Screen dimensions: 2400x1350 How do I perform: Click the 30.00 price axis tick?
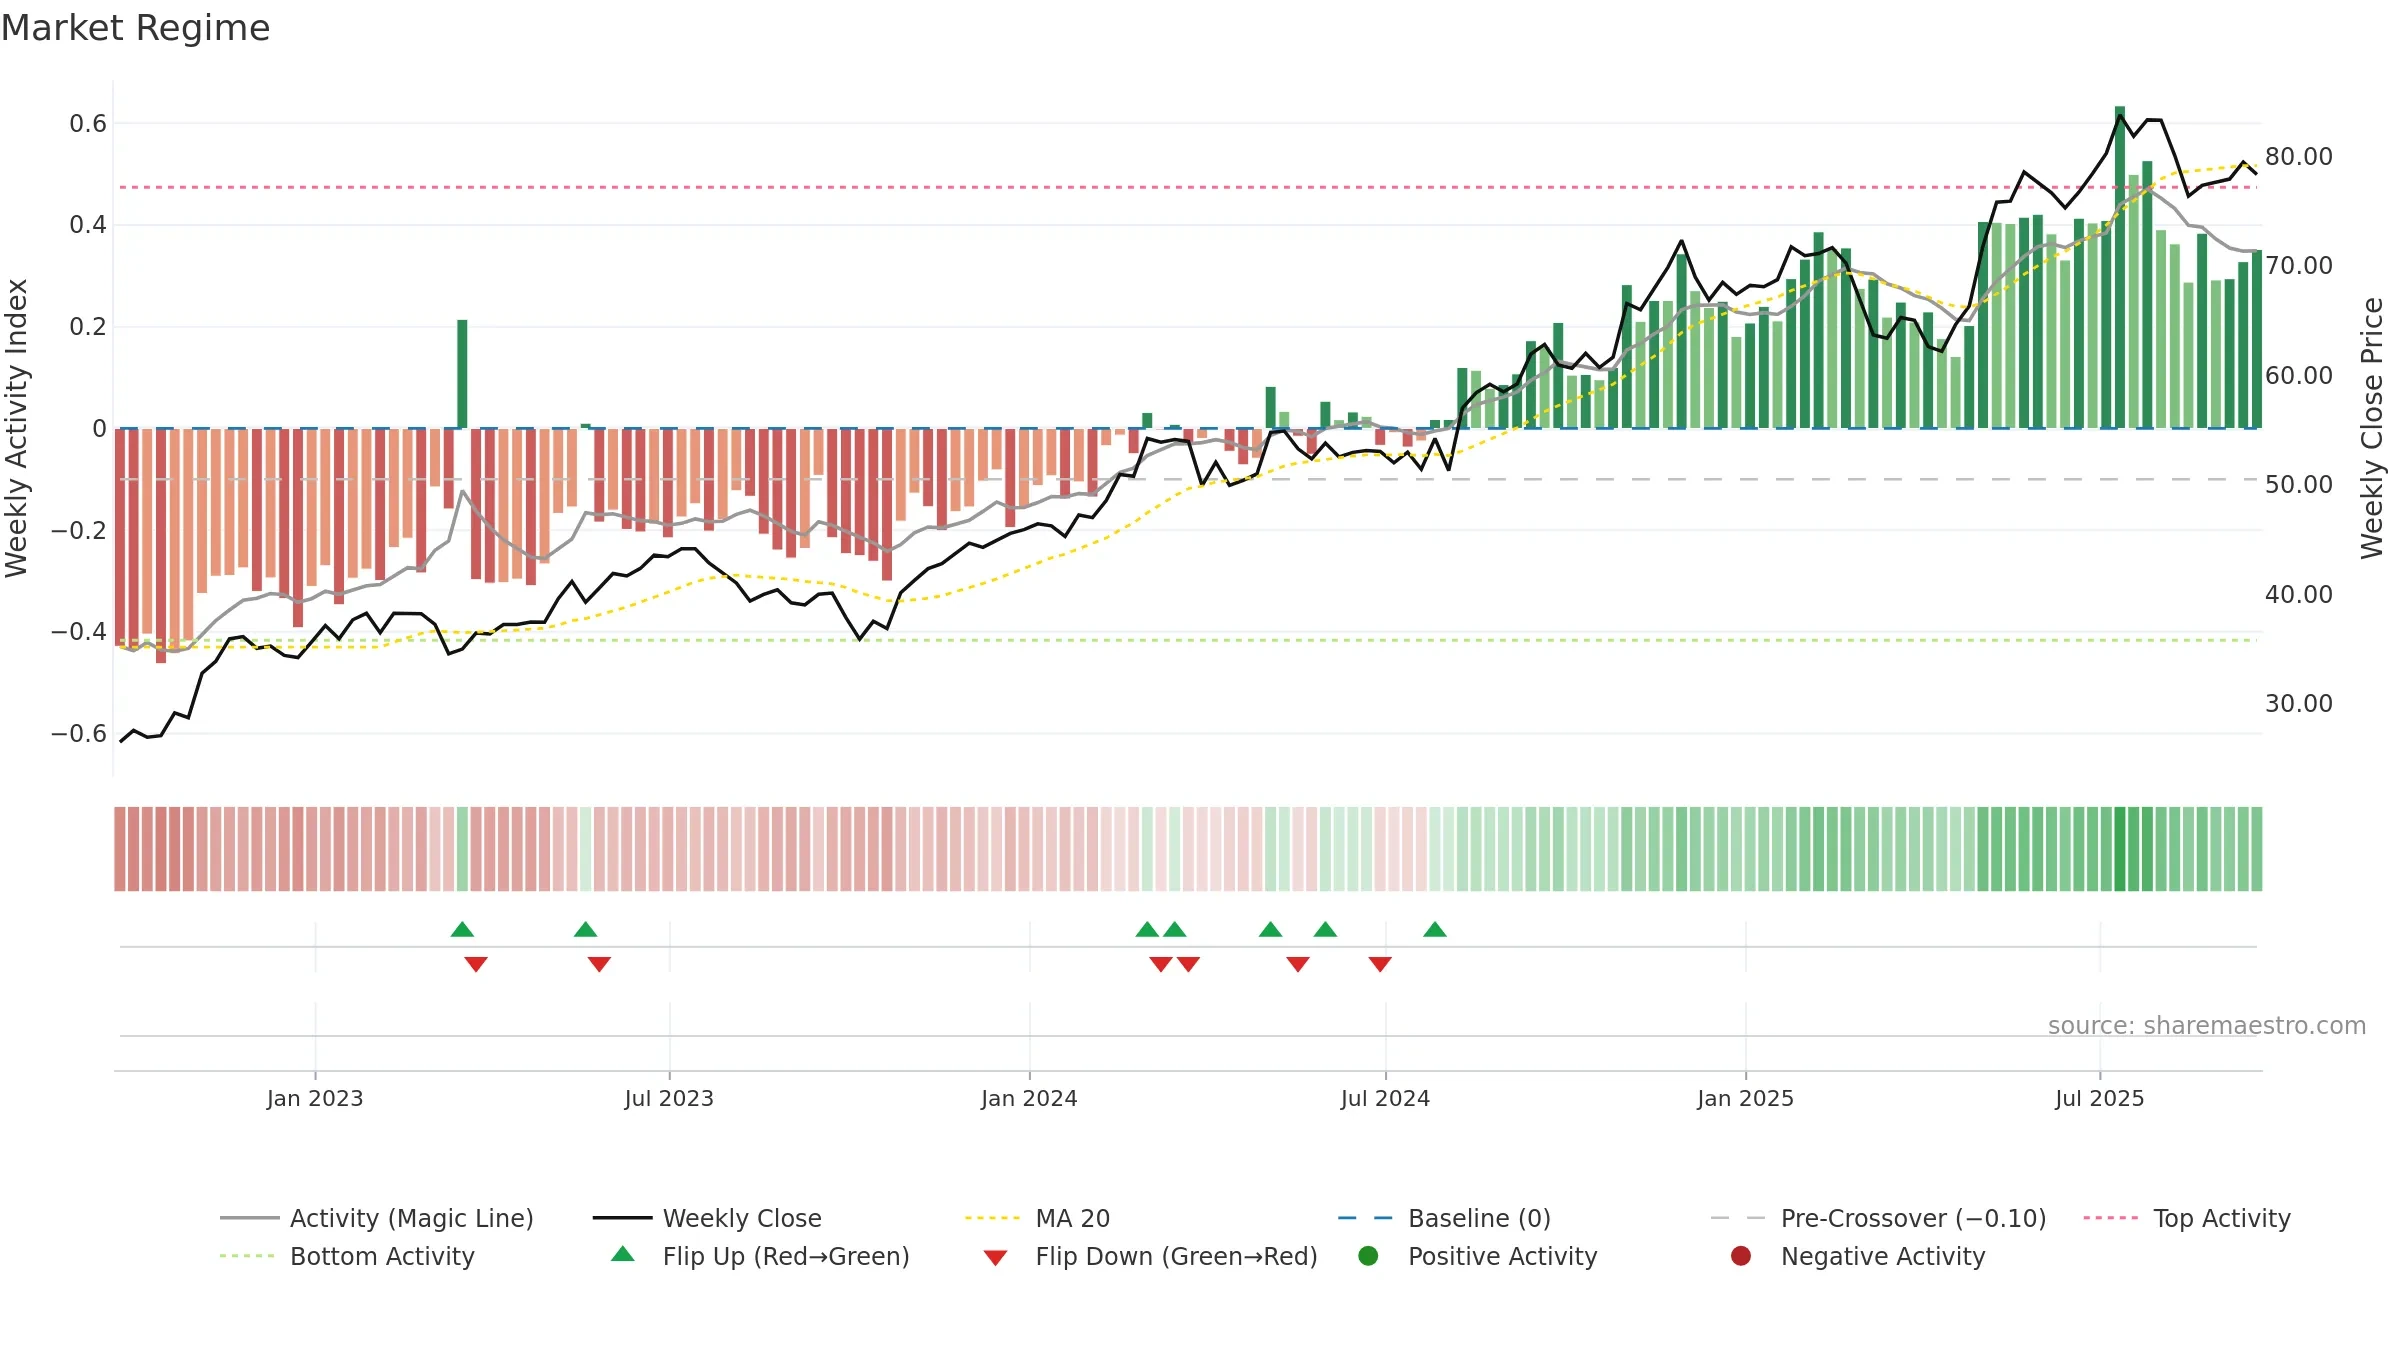2299,703
